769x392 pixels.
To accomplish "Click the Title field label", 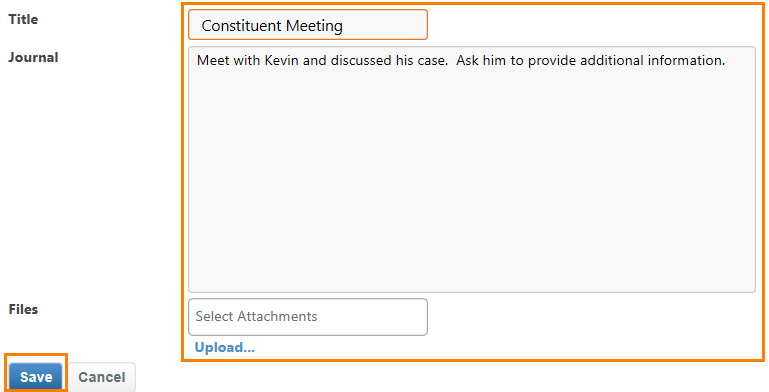I will pyautogui.click(x=23, y=20).
